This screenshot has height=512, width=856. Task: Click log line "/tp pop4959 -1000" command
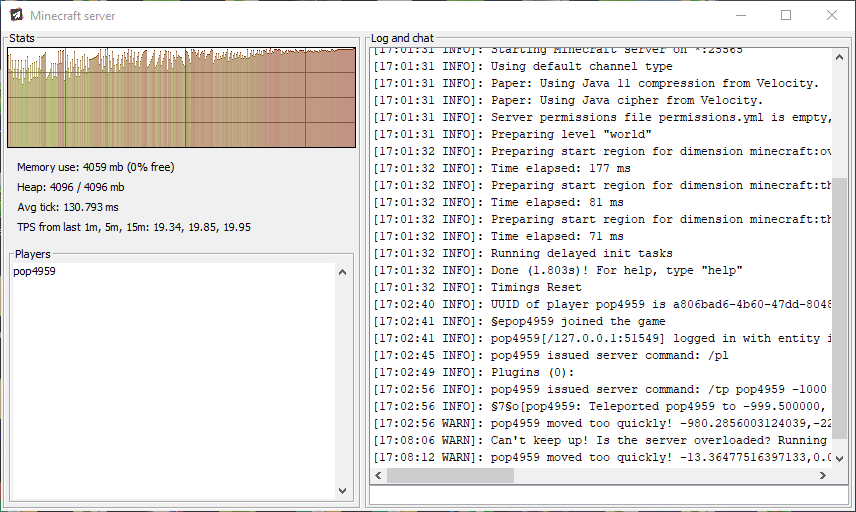click(600, 389)
